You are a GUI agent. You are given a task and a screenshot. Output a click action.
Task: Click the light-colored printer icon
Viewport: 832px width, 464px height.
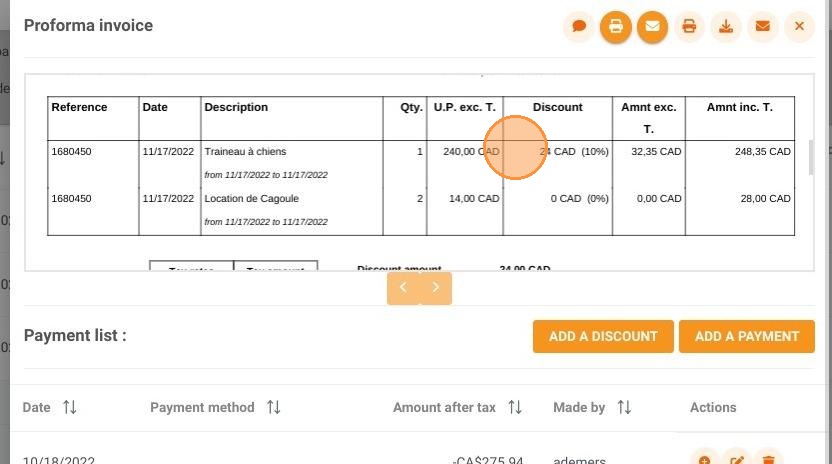pyautogui.click(x=689, y=26)
